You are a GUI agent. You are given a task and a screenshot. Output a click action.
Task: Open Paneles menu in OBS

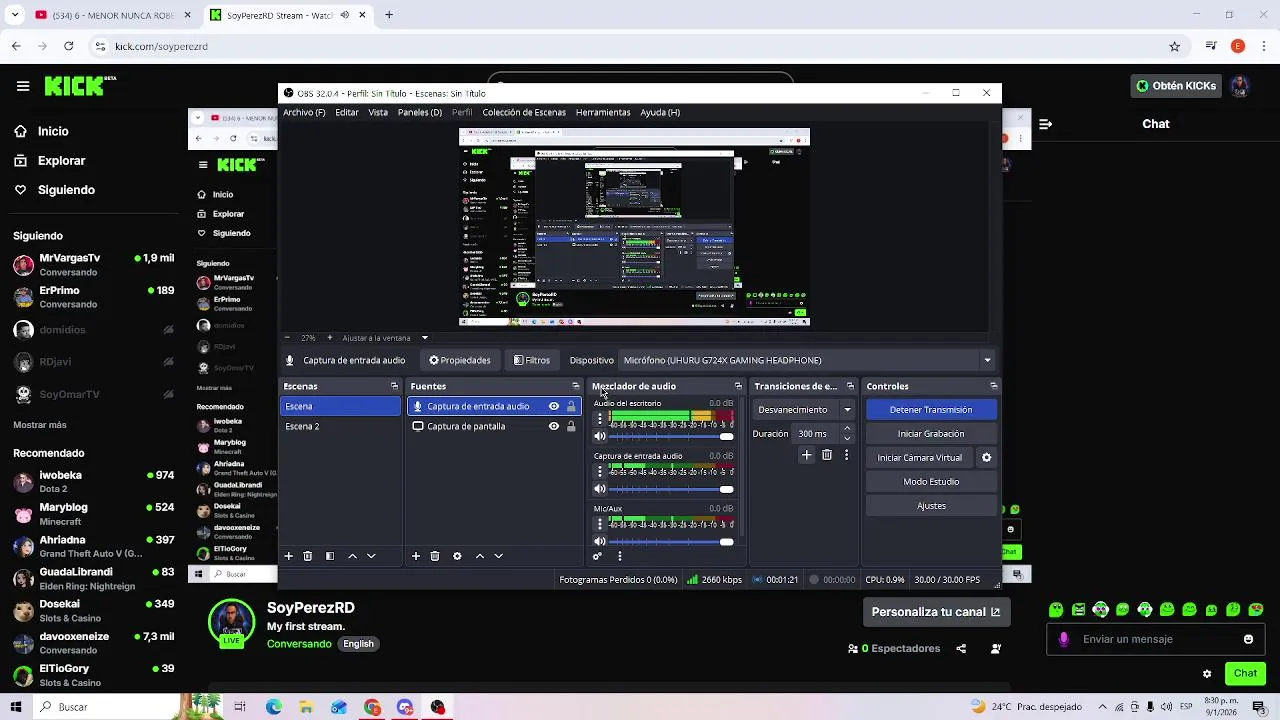(419, 112)
